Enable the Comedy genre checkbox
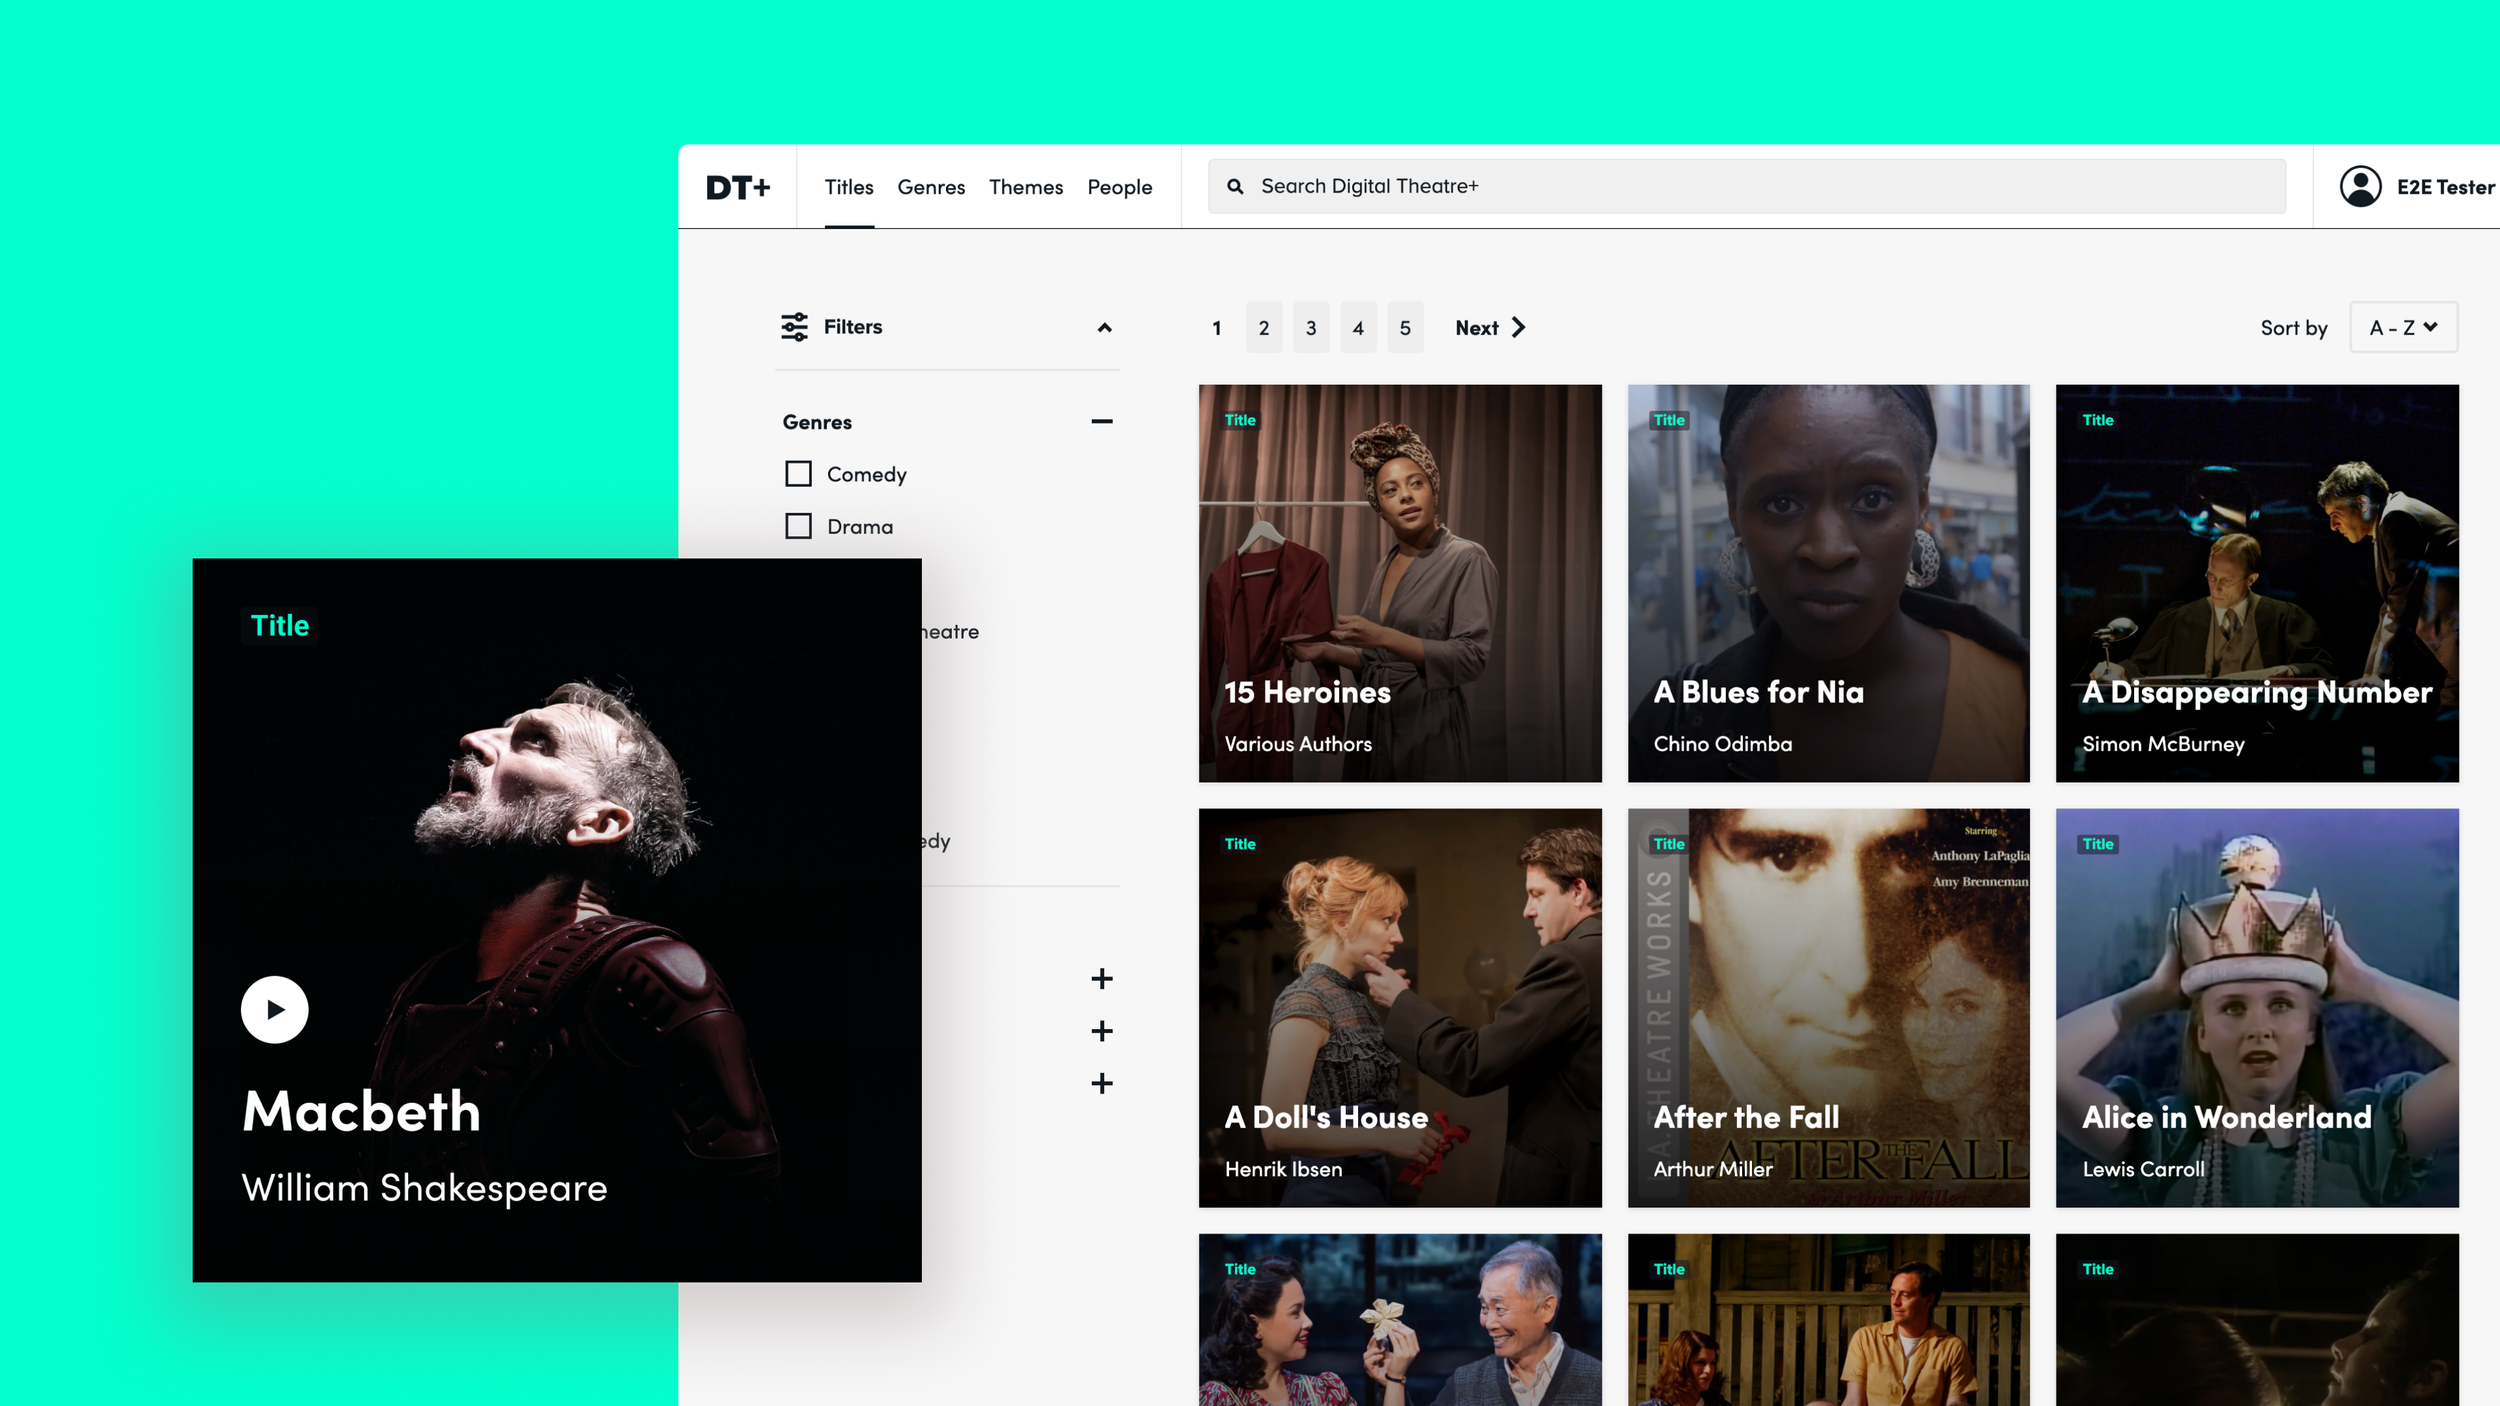Viewport: 2500px width, 1406px height. 798,473
